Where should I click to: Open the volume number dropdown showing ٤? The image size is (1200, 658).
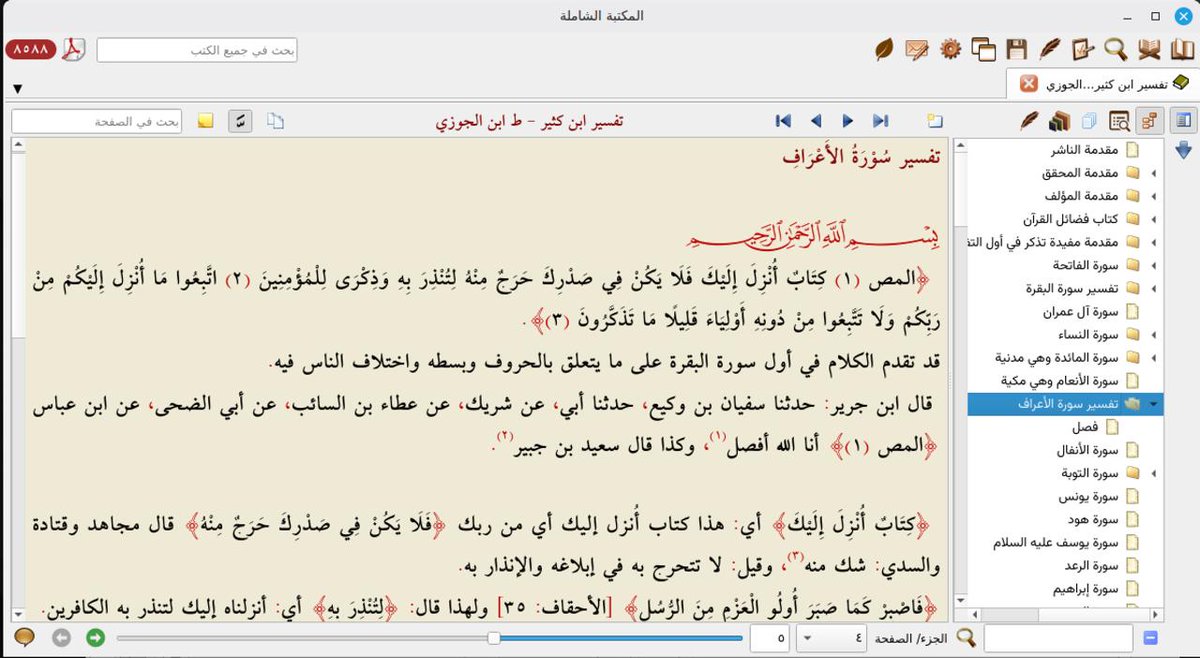click(833, 637)
